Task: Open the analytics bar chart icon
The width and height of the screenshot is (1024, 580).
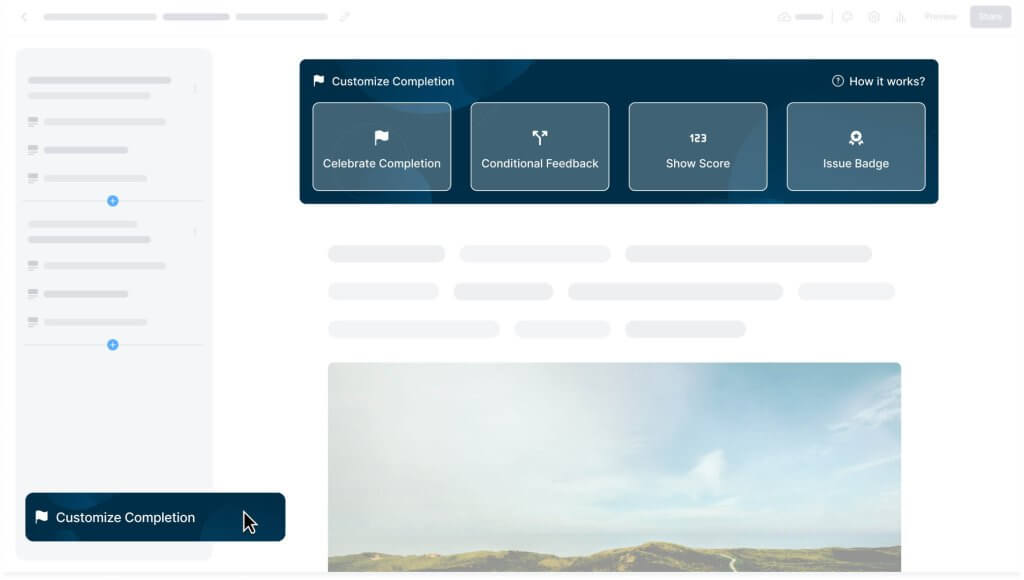Action: [901, 17]
